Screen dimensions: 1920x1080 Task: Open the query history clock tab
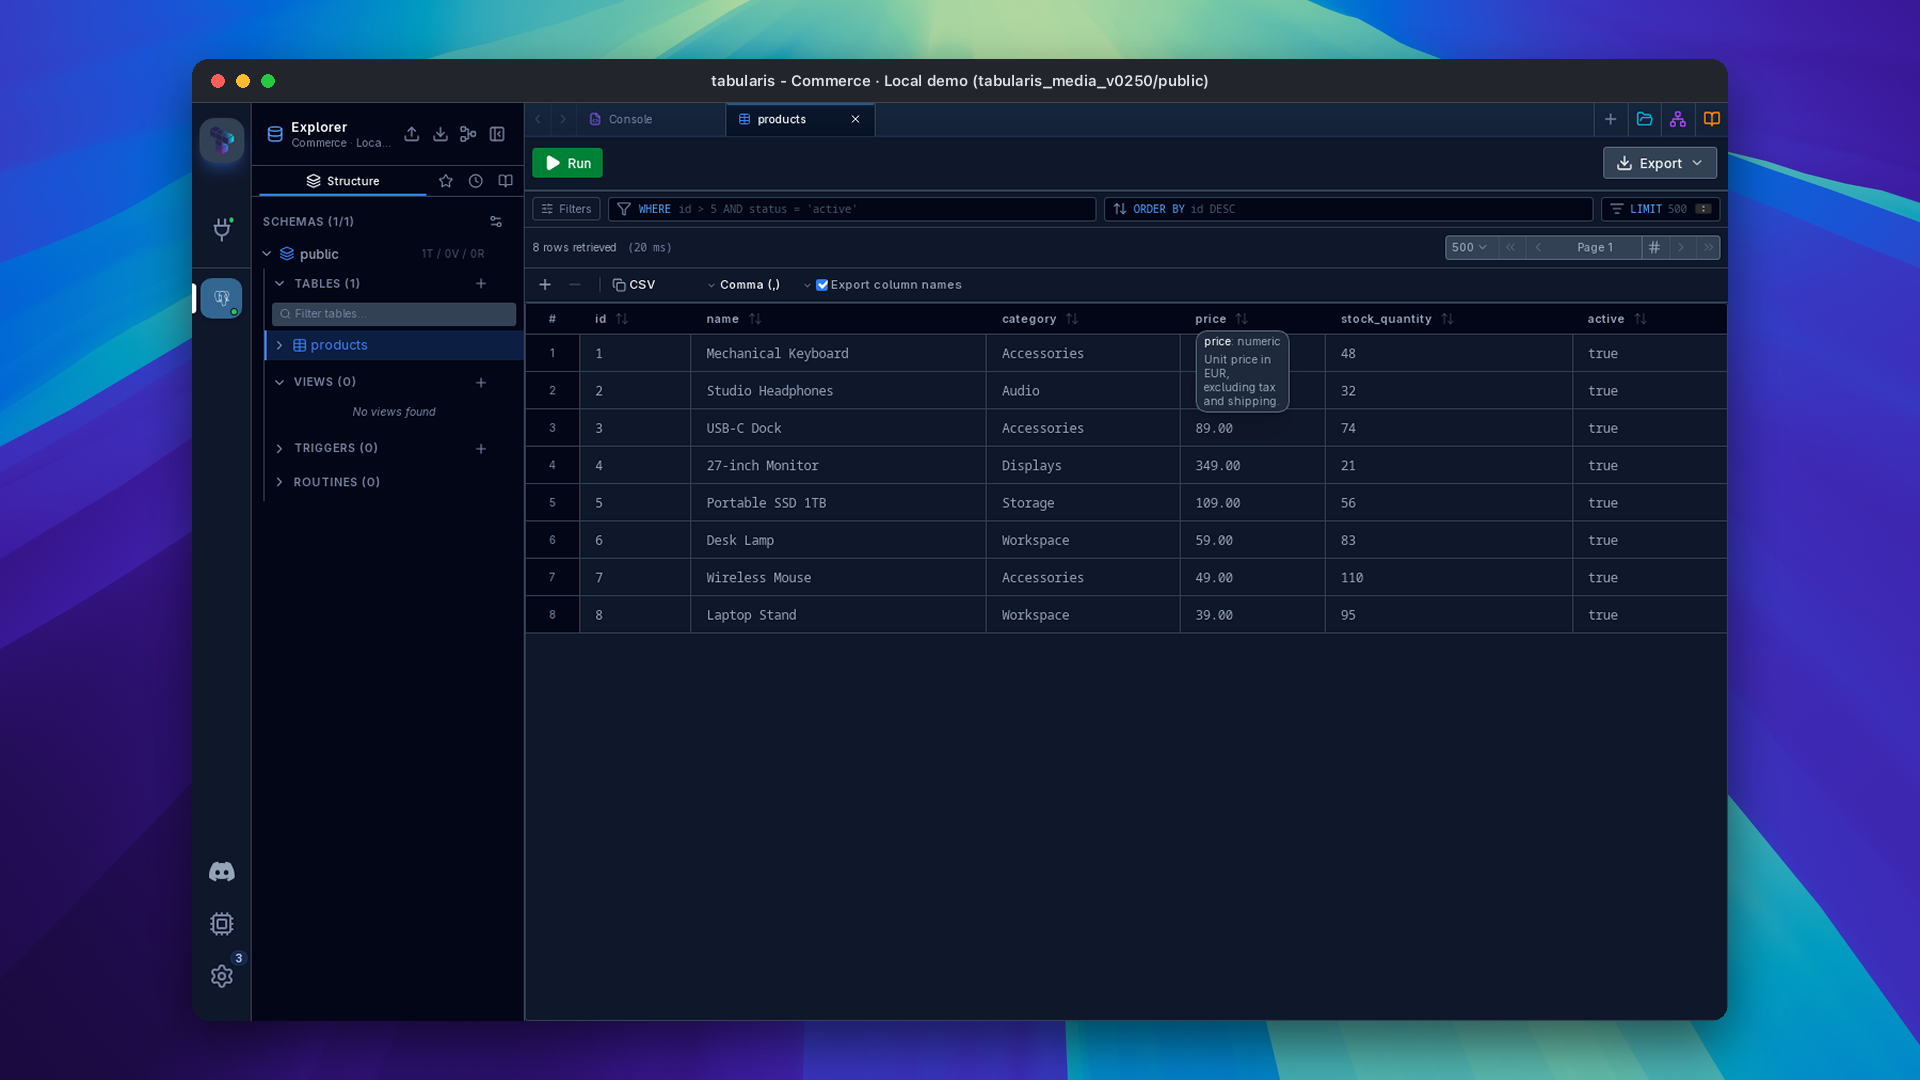[x=476, y=181]
